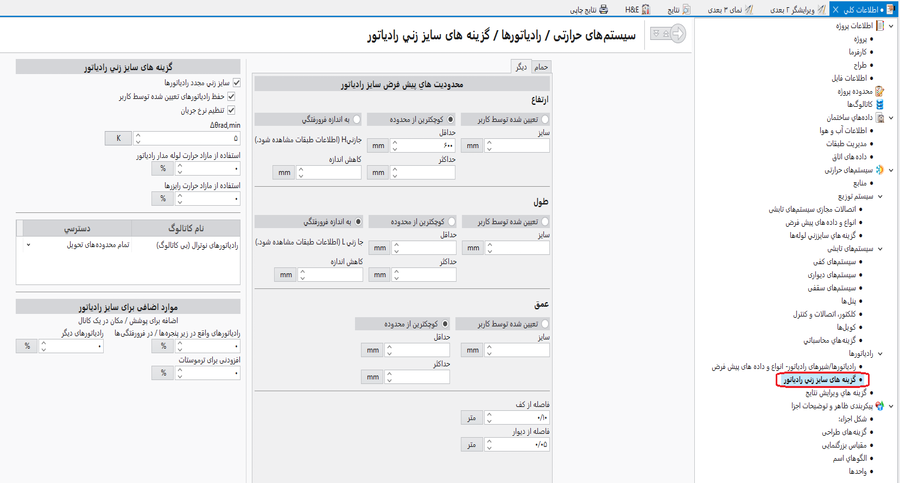
Task: Toggle radiator re-sizing (سایز زنی مجدد) checkbox
Action: click(235, 83)
